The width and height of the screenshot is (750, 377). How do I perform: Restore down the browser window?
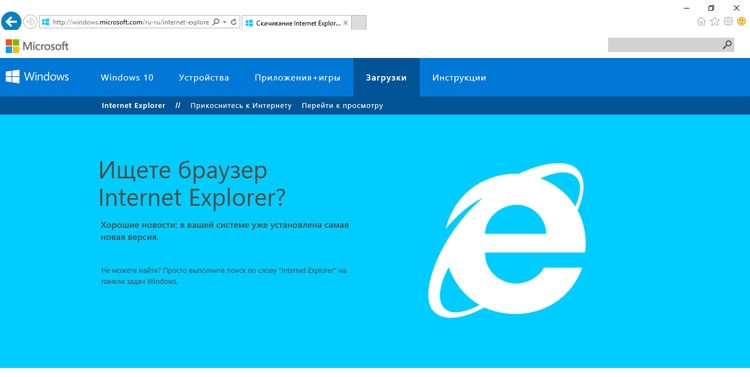[711, 8]
